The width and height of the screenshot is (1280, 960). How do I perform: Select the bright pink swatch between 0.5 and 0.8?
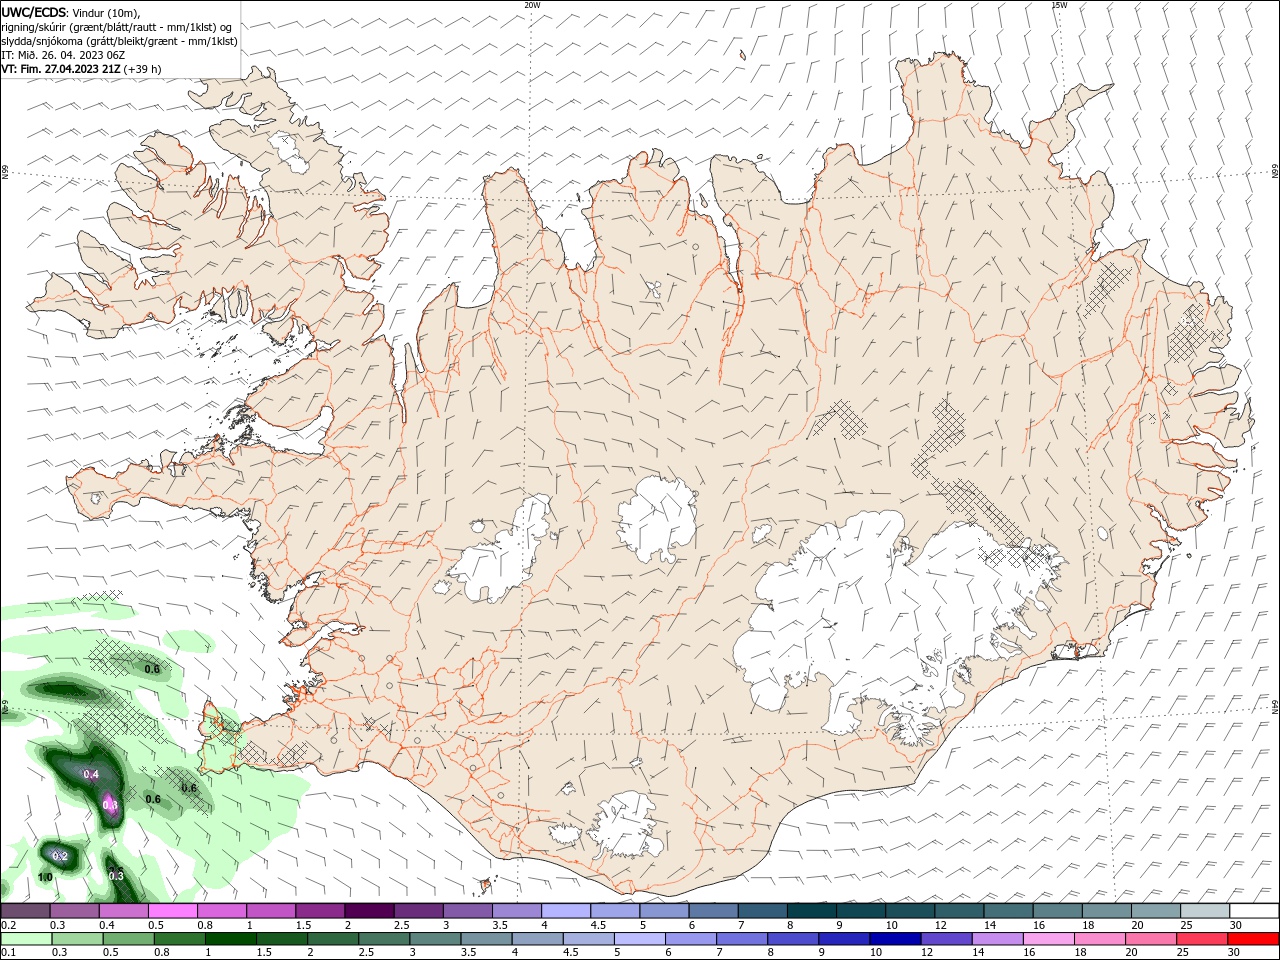(172, 911)
